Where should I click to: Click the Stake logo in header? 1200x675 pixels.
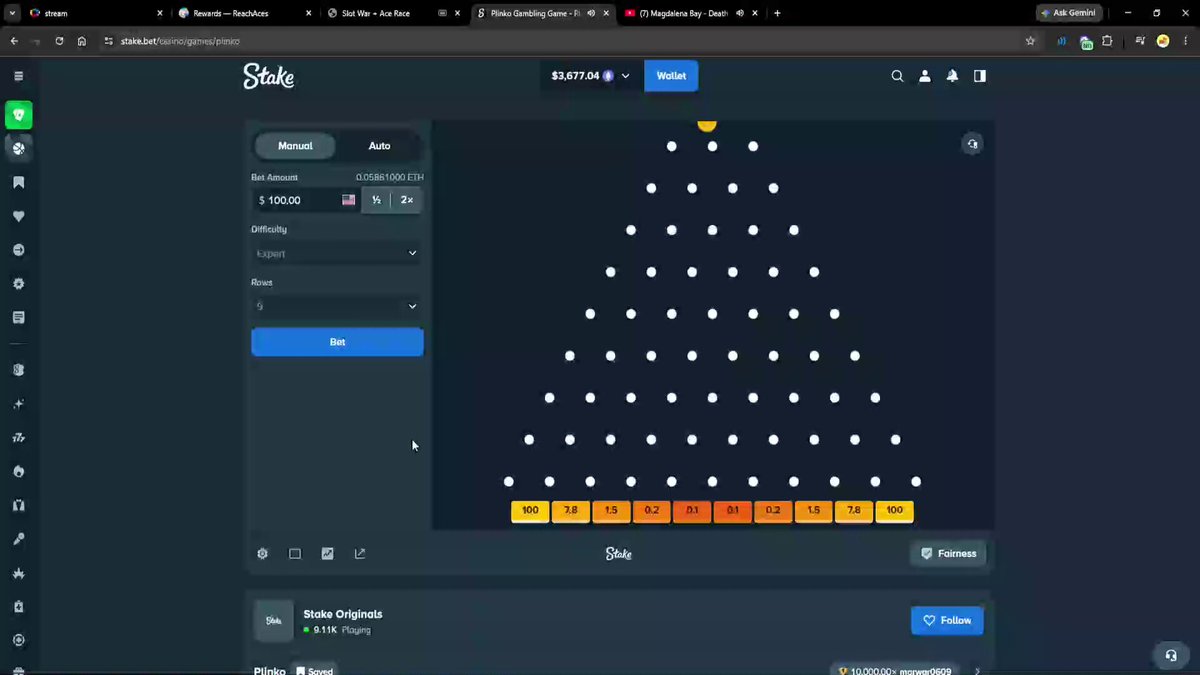pos(269,76)
